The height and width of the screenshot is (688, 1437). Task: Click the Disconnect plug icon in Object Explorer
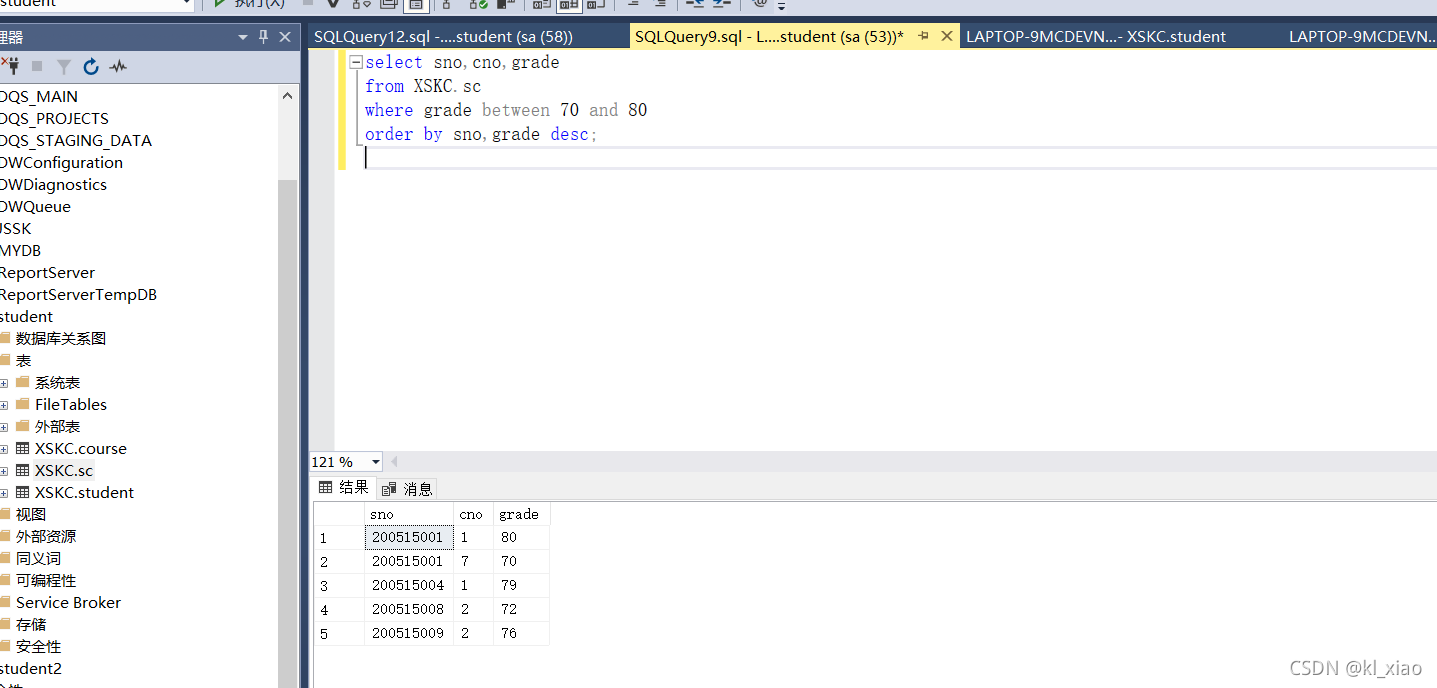pyautogui.click(x=11, y=66)
